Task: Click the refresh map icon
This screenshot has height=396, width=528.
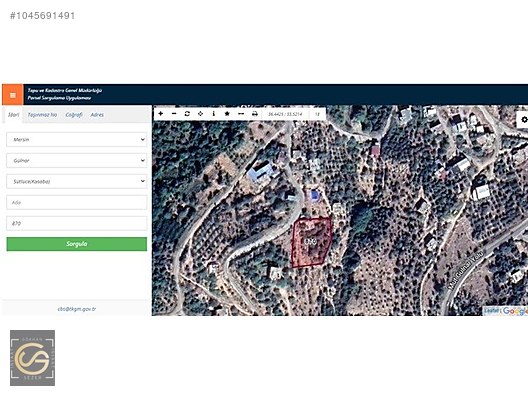Action: pos(187,114)
